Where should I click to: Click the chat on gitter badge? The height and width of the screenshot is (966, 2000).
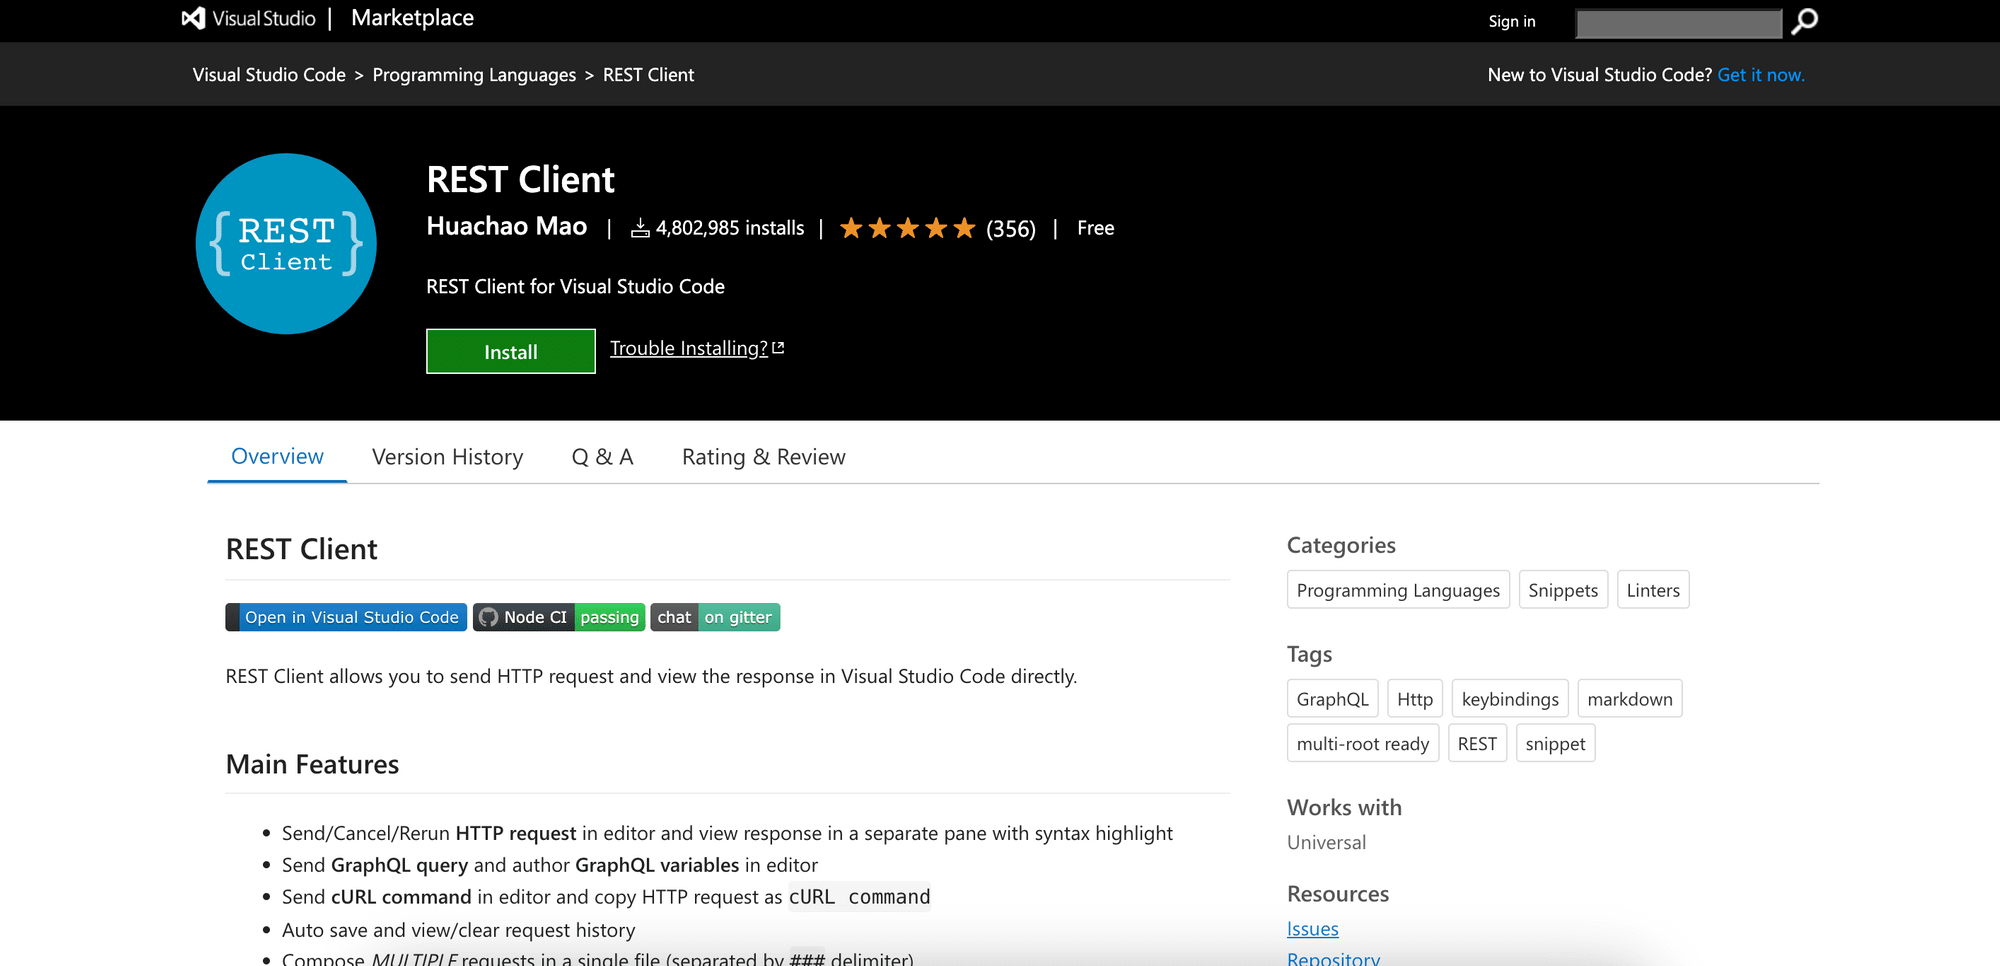pyautogui.click(x=715, y=618)
